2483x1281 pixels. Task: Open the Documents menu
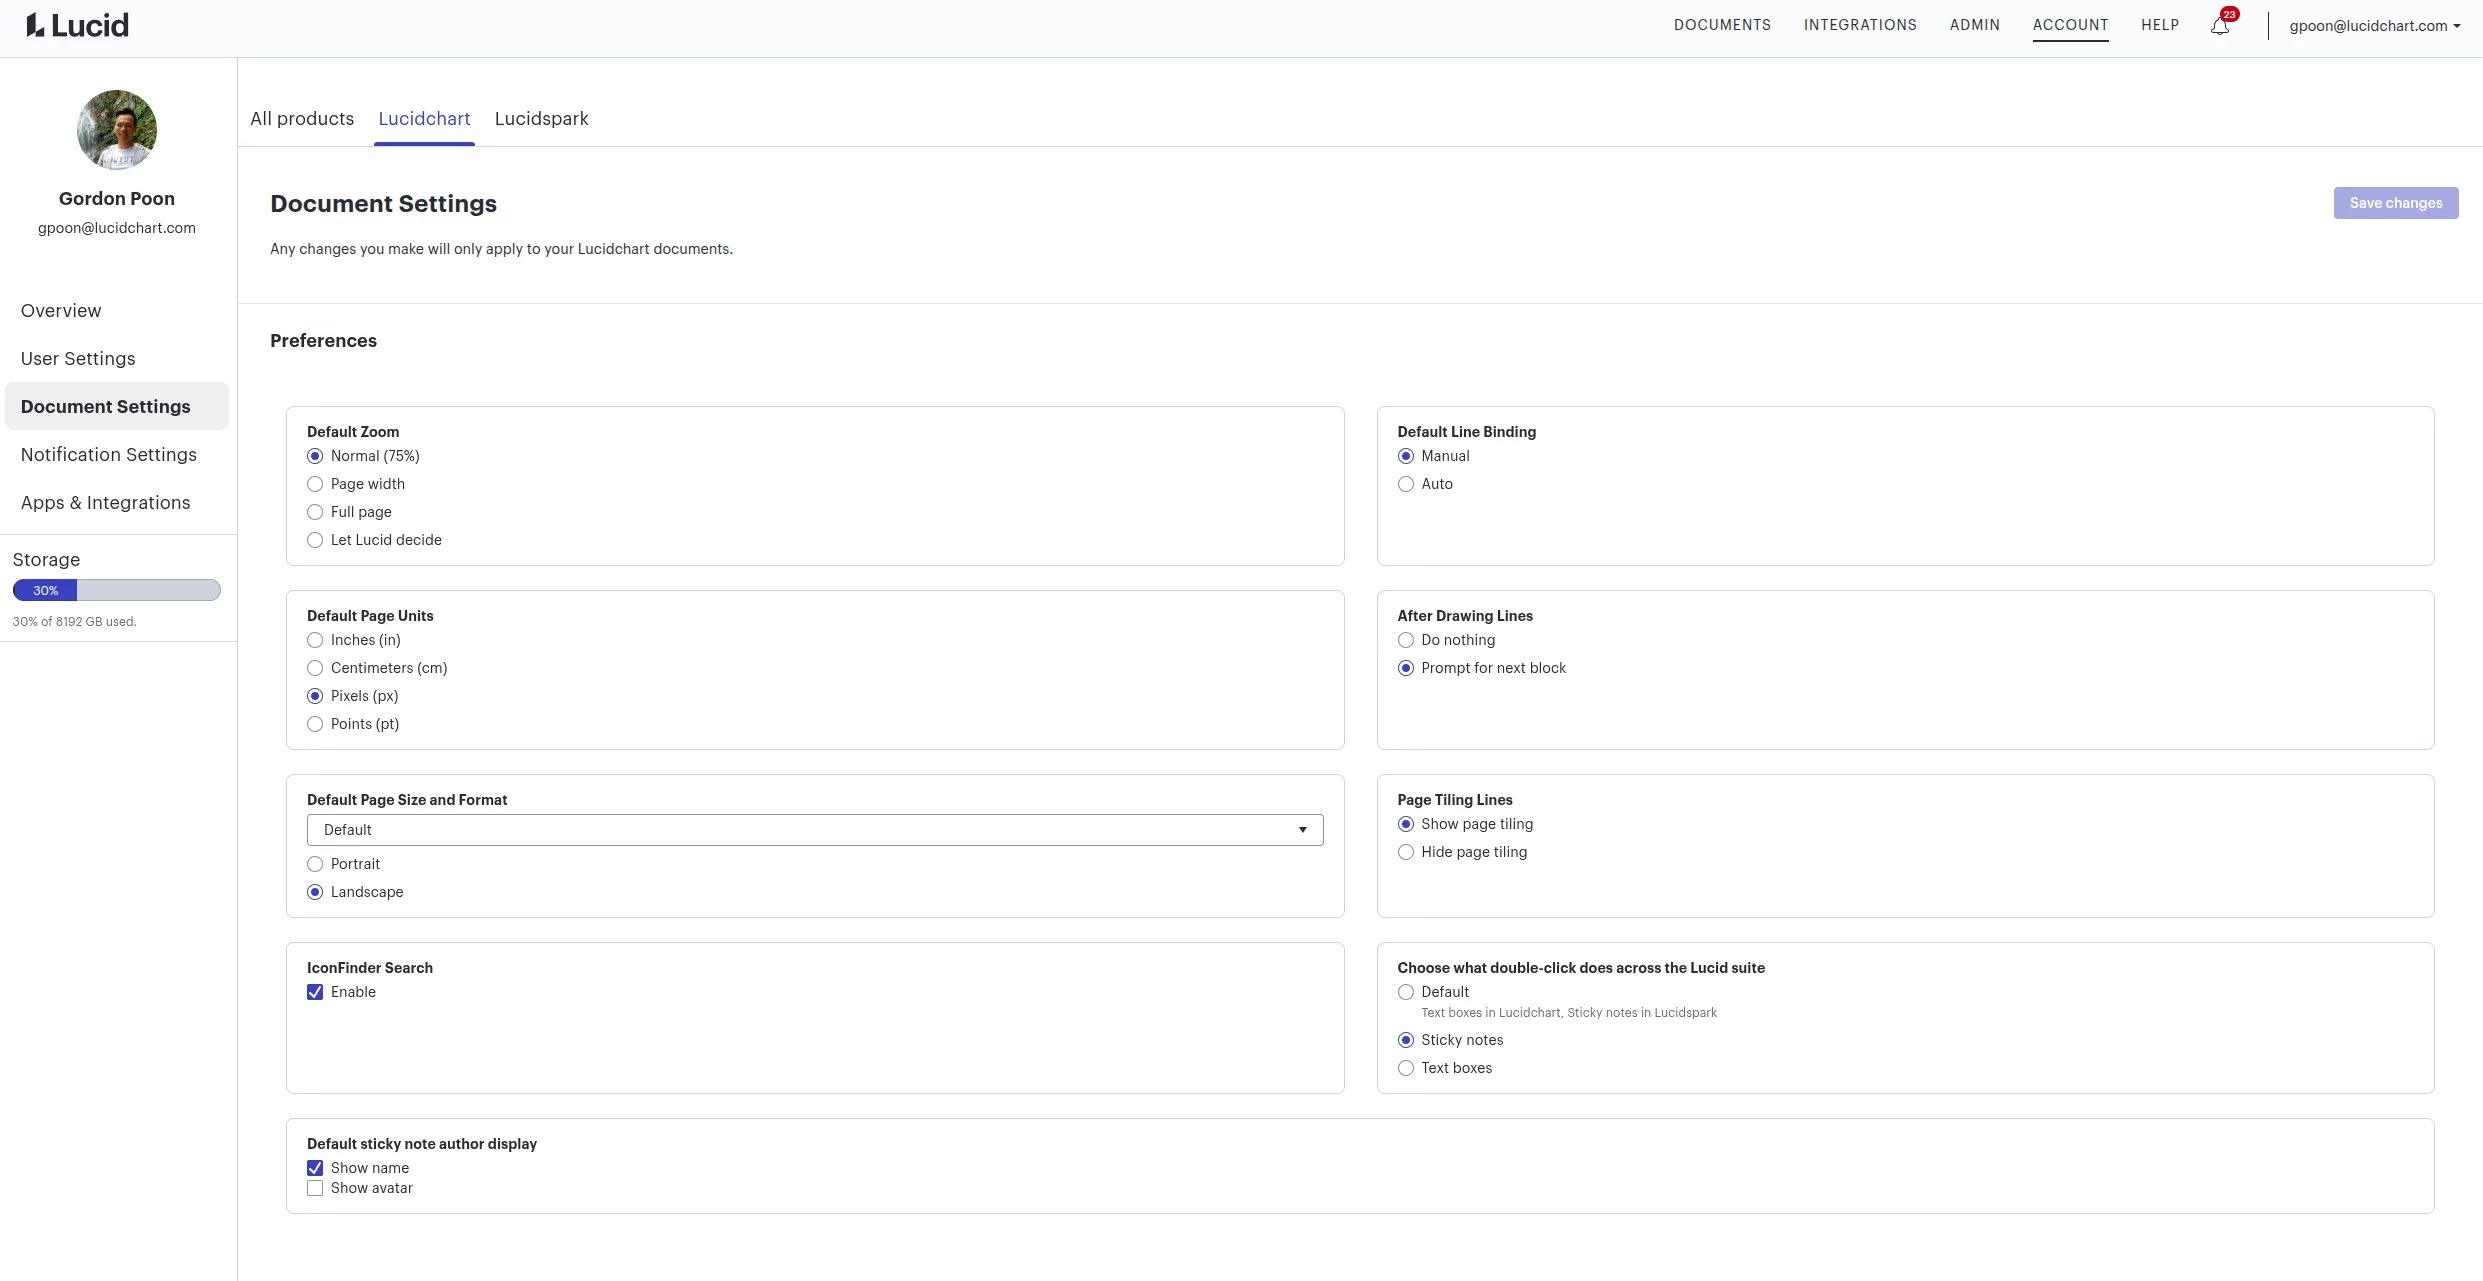point(1722,25)
